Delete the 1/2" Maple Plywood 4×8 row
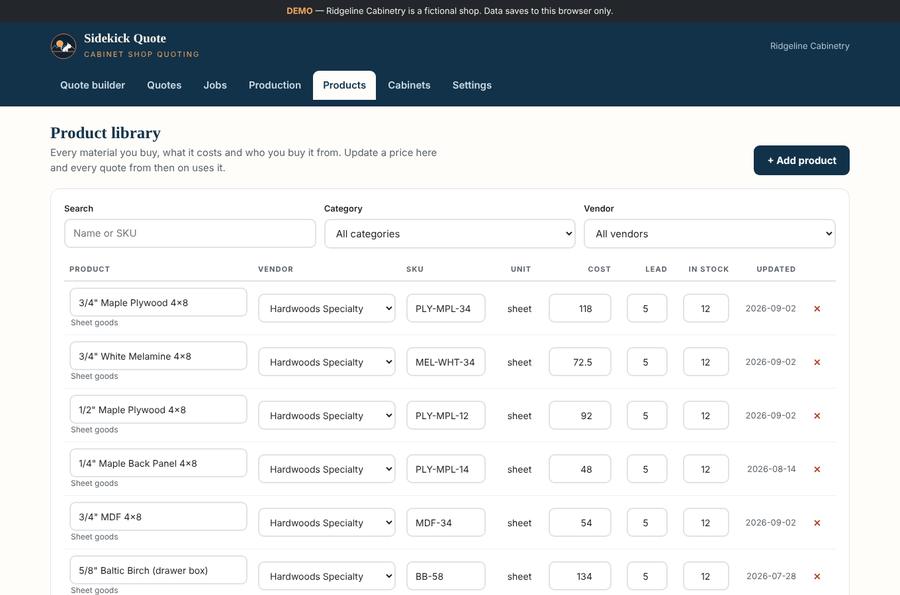Viewport: 900px width, 595px height. point(817,415)
